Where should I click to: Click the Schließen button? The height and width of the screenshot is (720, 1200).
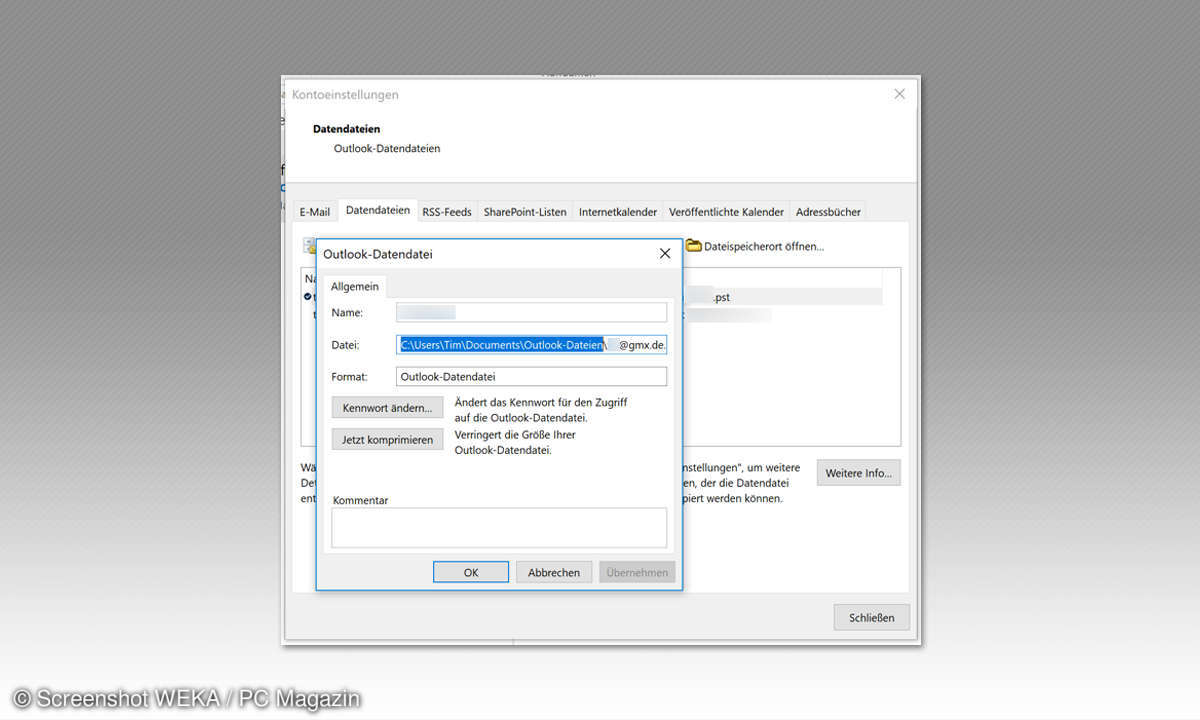(872, 617)
